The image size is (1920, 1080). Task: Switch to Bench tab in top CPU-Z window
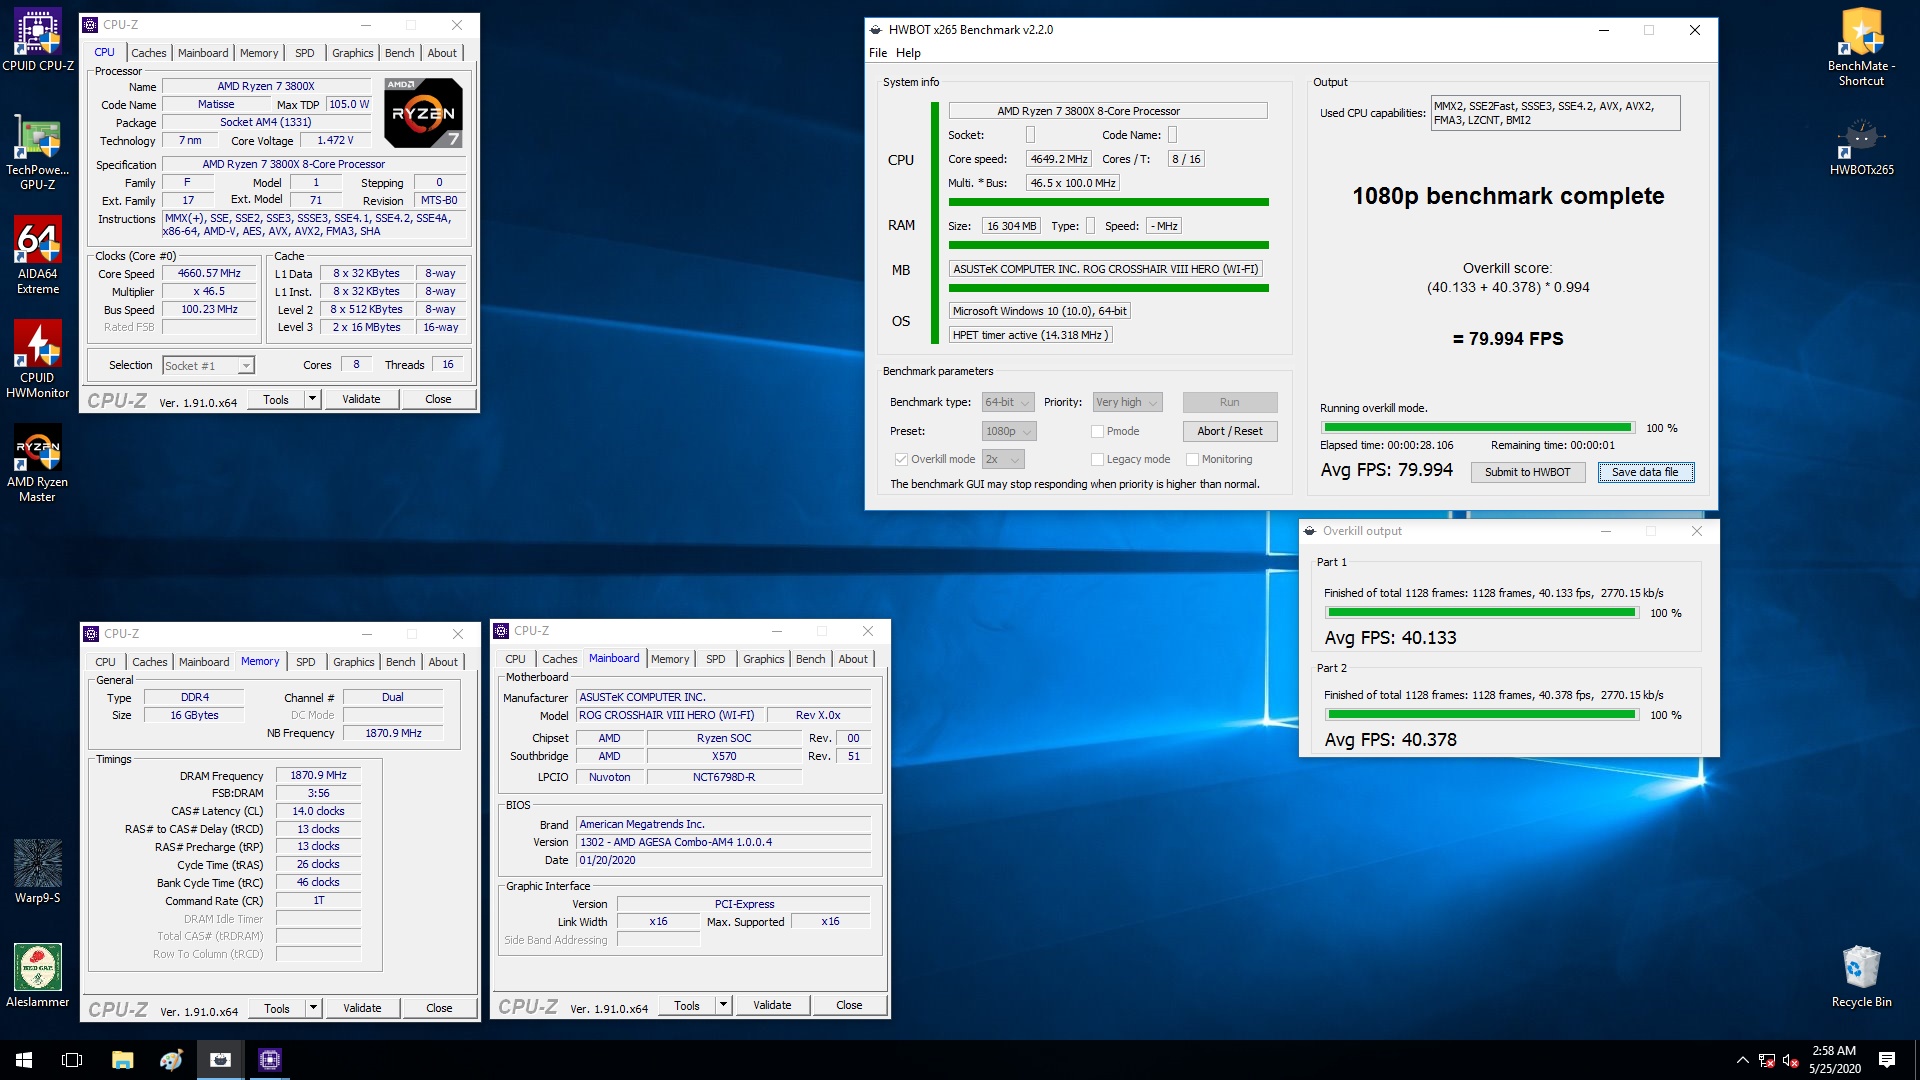(399, 53)
